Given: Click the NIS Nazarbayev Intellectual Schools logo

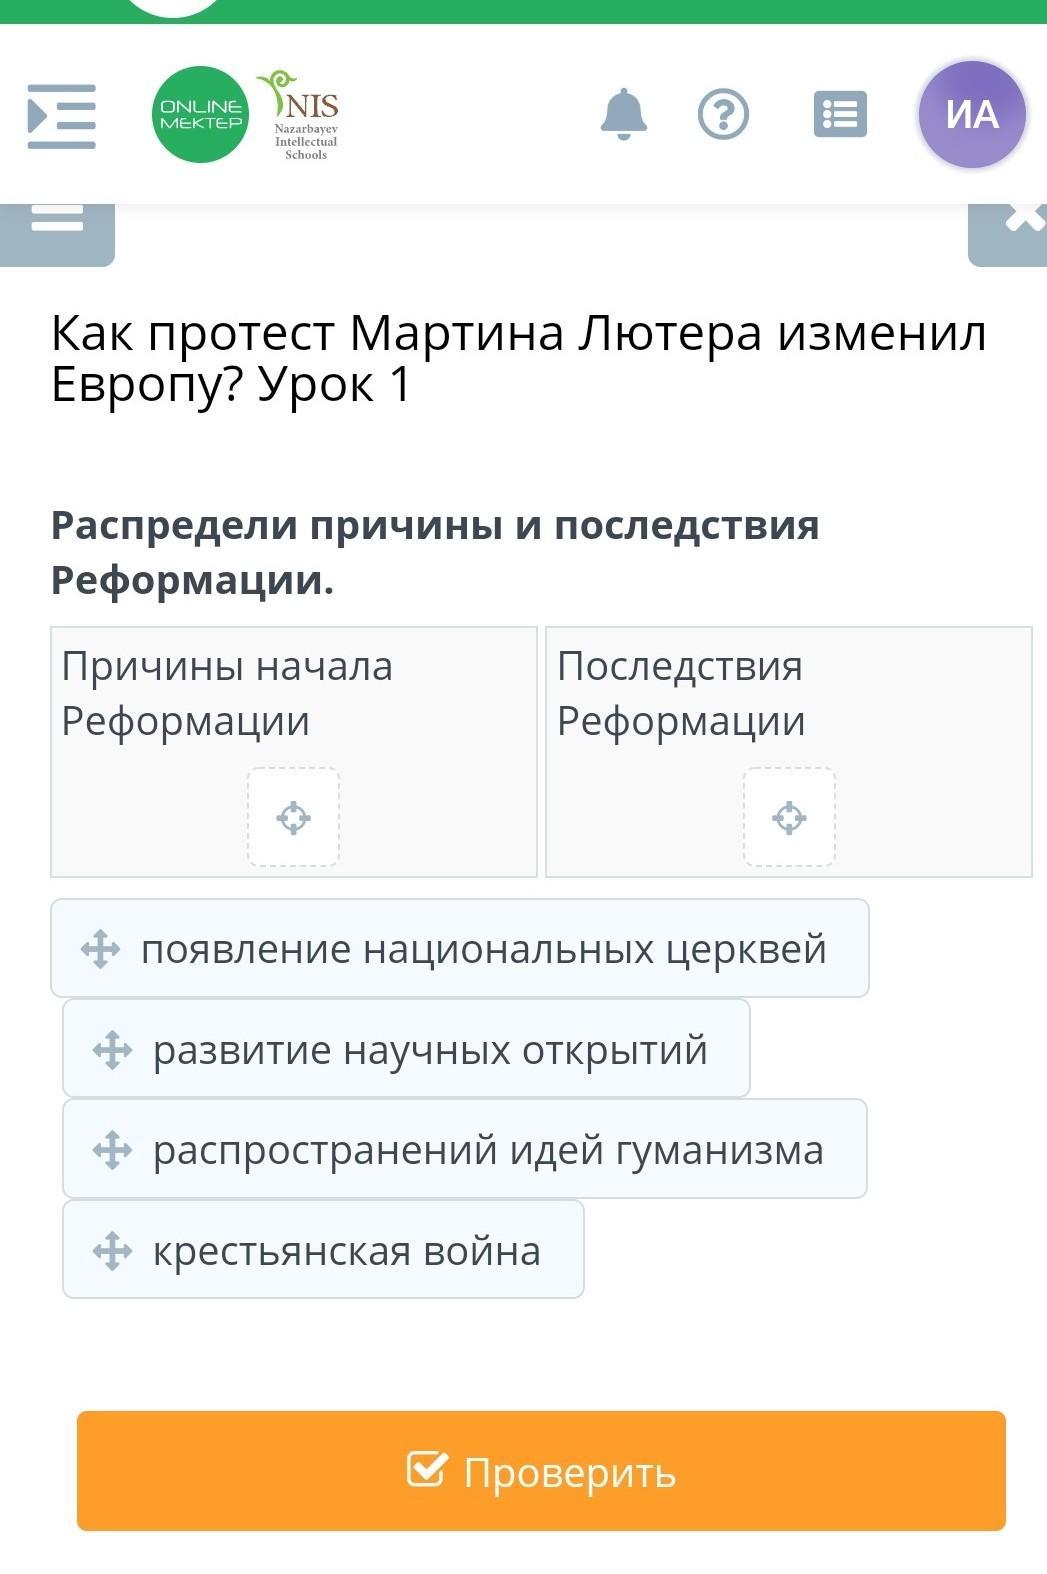Looking at the screenshot, I should point(302,115).
